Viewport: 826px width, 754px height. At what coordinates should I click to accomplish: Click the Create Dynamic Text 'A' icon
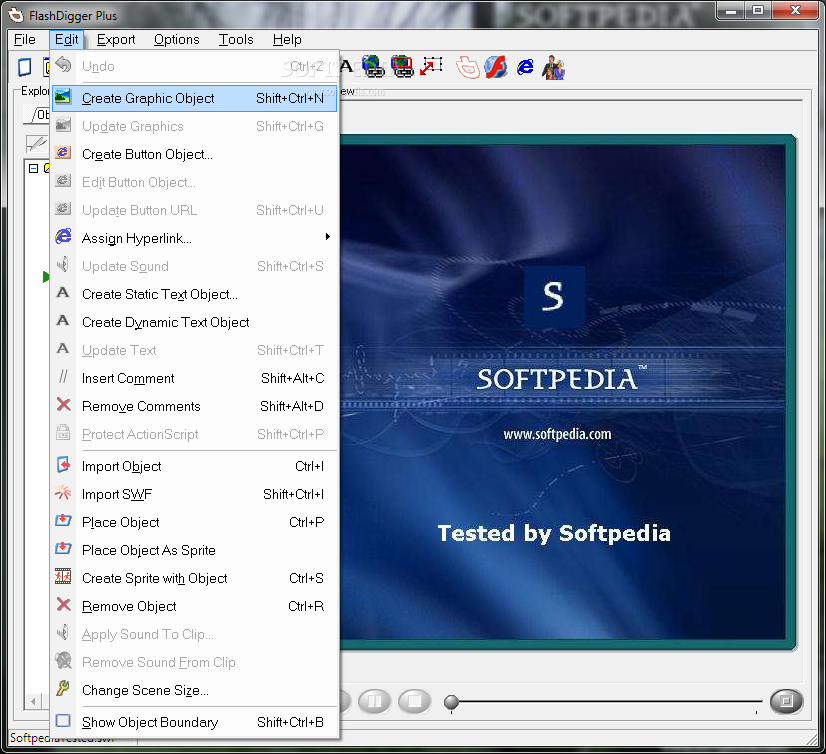63,320
